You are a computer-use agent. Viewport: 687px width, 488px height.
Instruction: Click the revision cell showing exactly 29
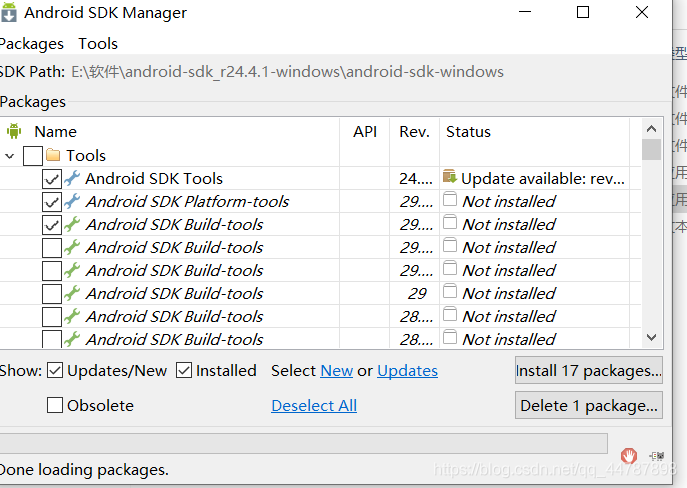tap(417, 294)
